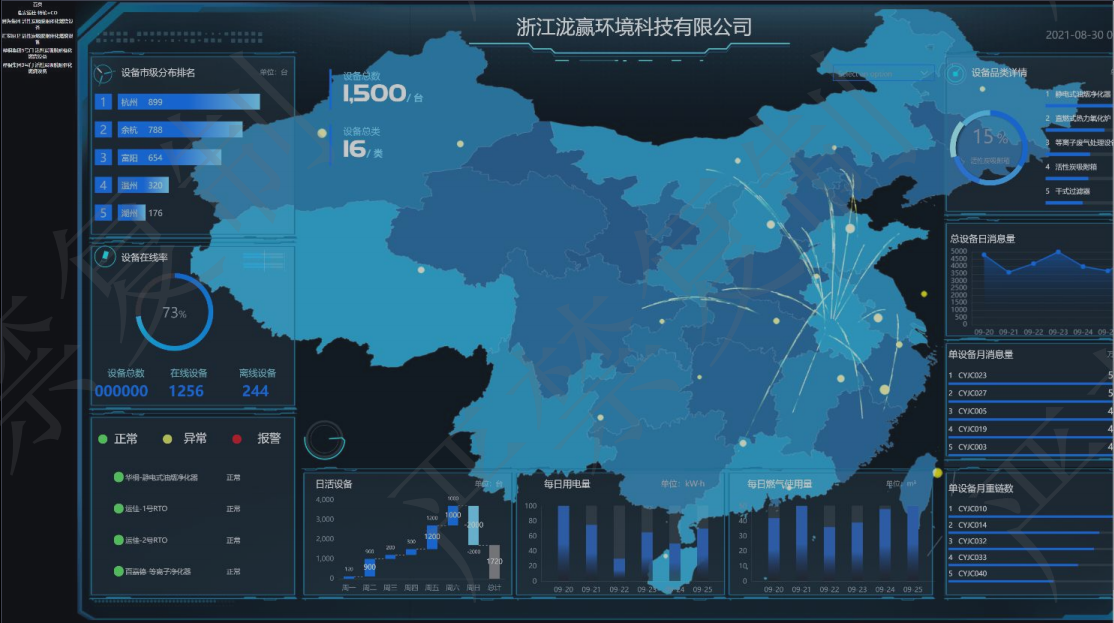Click the yellow 异常 legend dot
The width and height of the screenshot is (1114, 623).
(168, 439)
